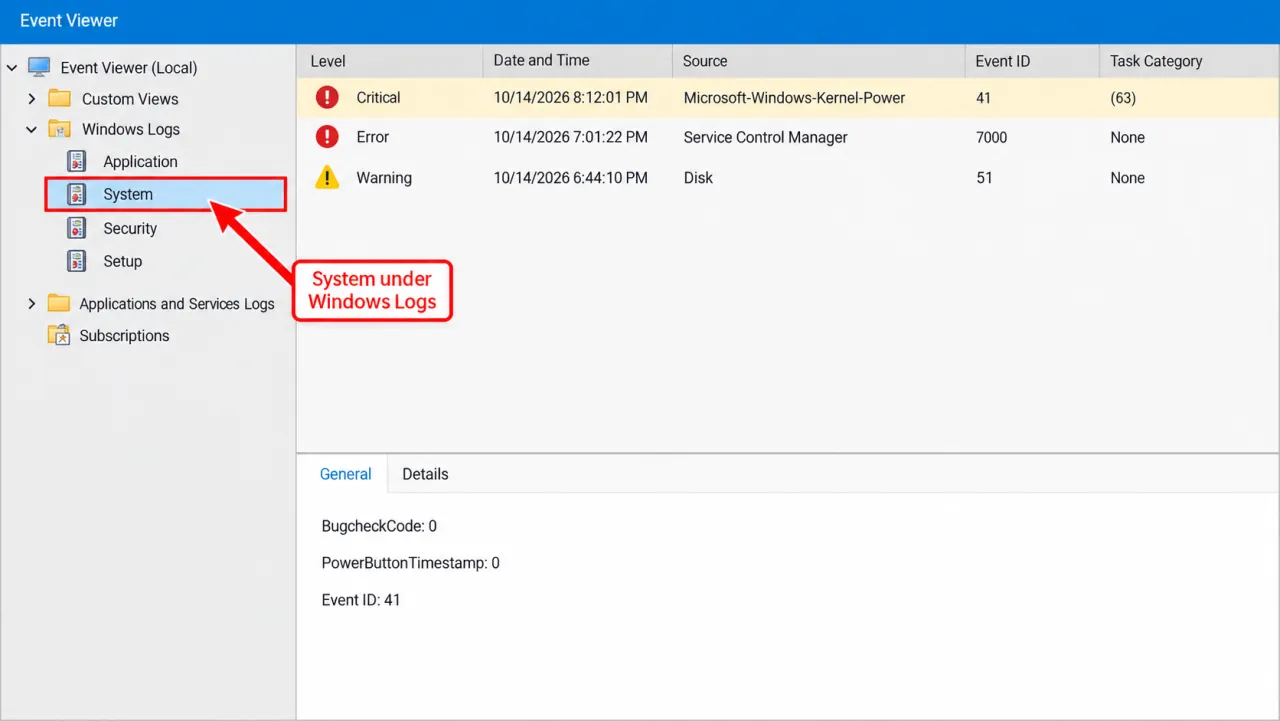Click the Security log icon

(77, 228)
